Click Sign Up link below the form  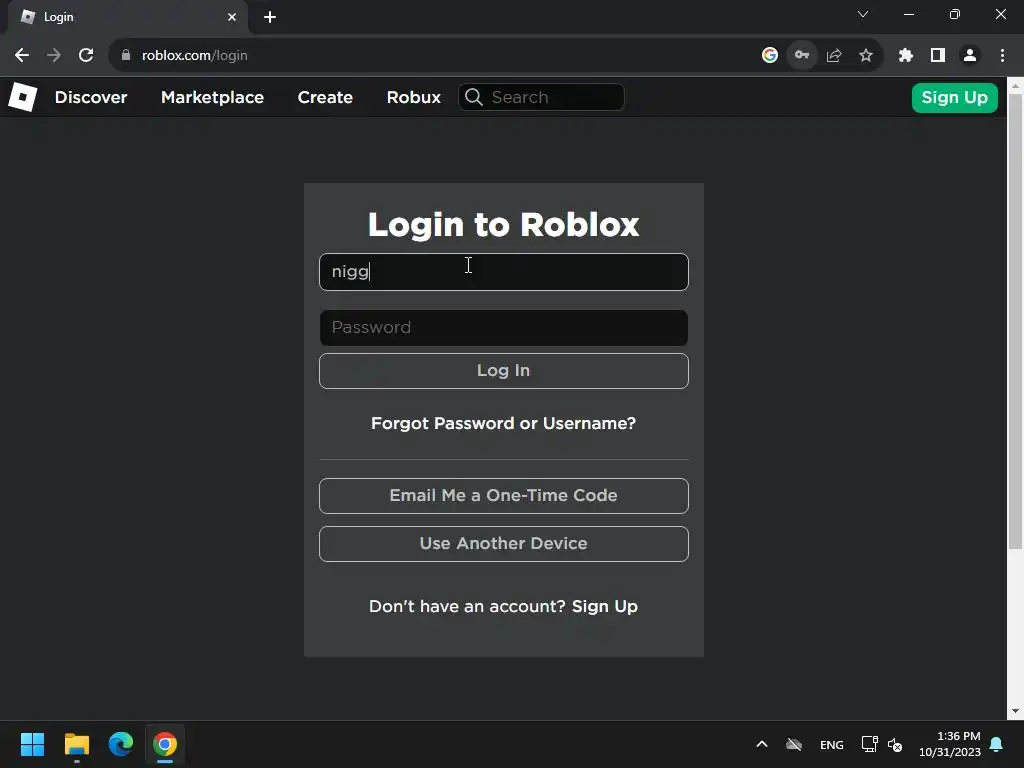(605, 607)
